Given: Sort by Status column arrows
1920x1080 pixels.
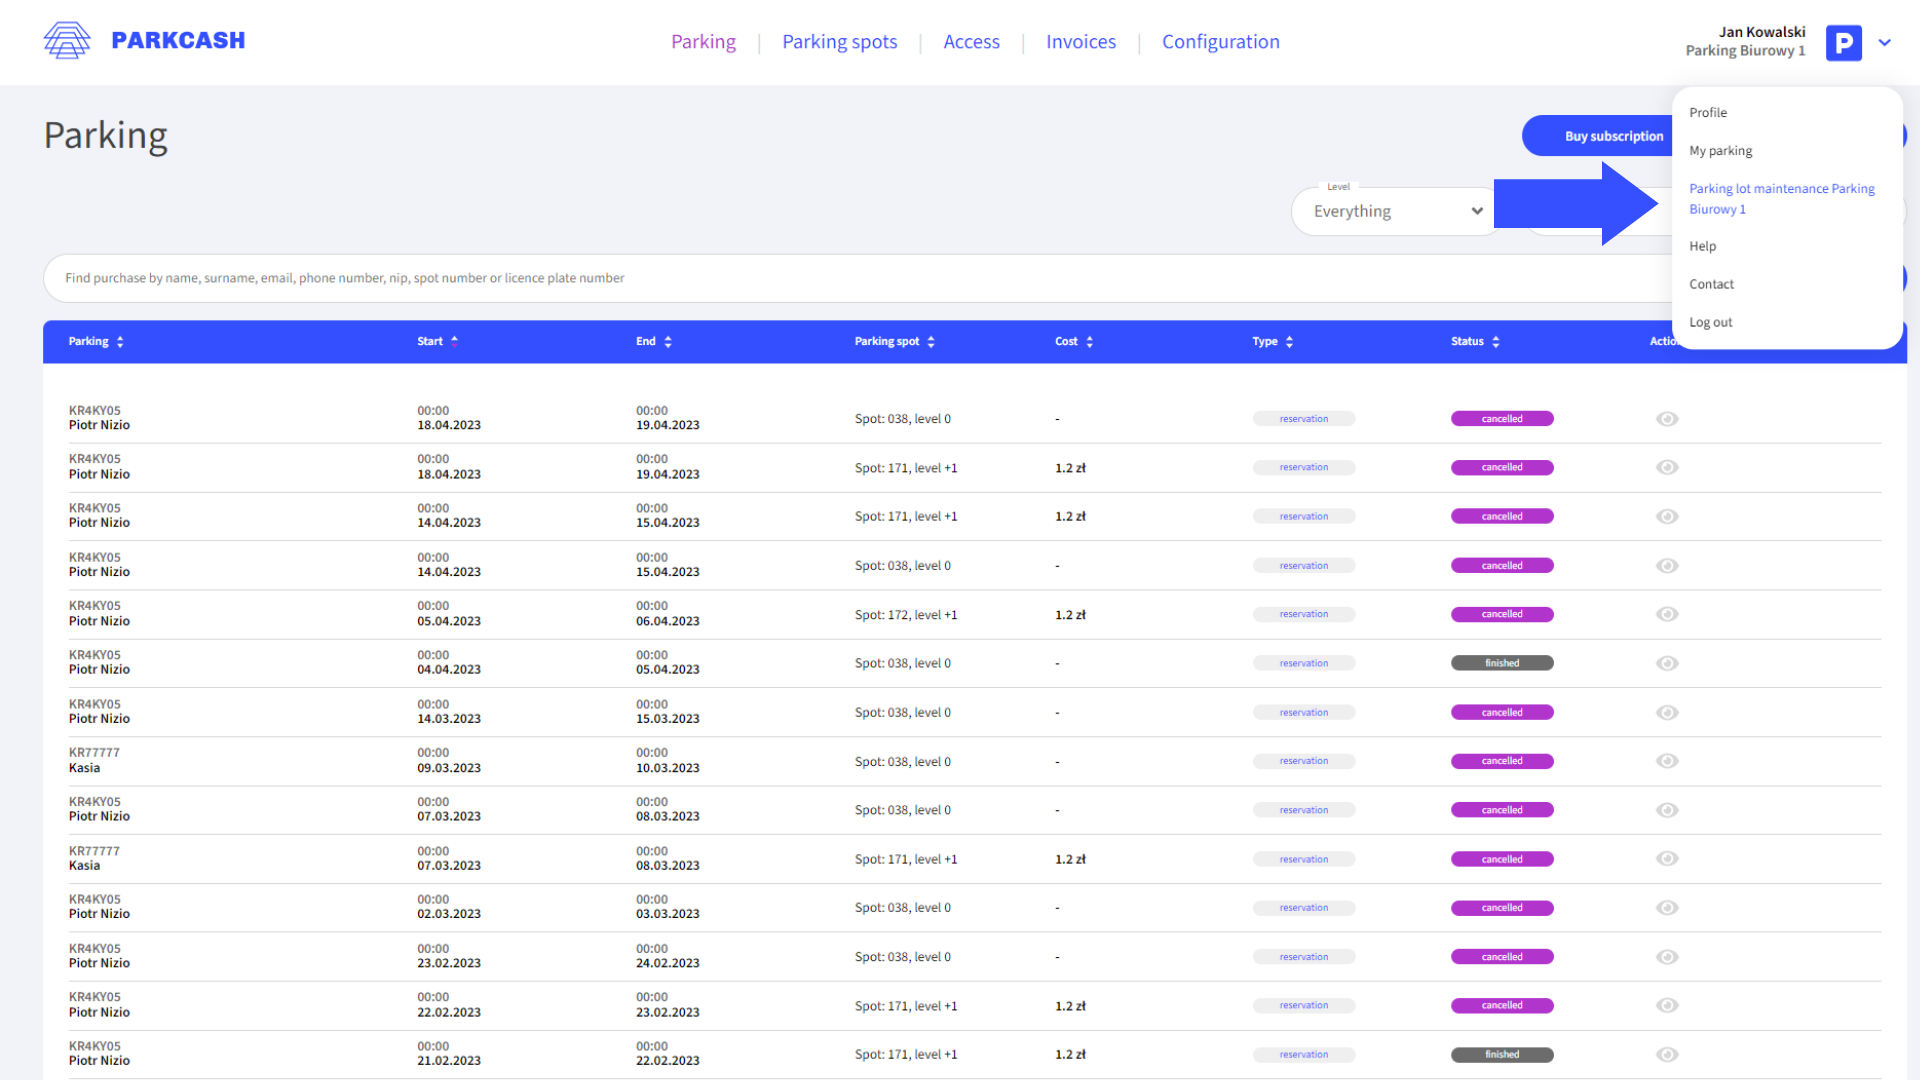Looking at the screenshot, I should point(1496,342).
